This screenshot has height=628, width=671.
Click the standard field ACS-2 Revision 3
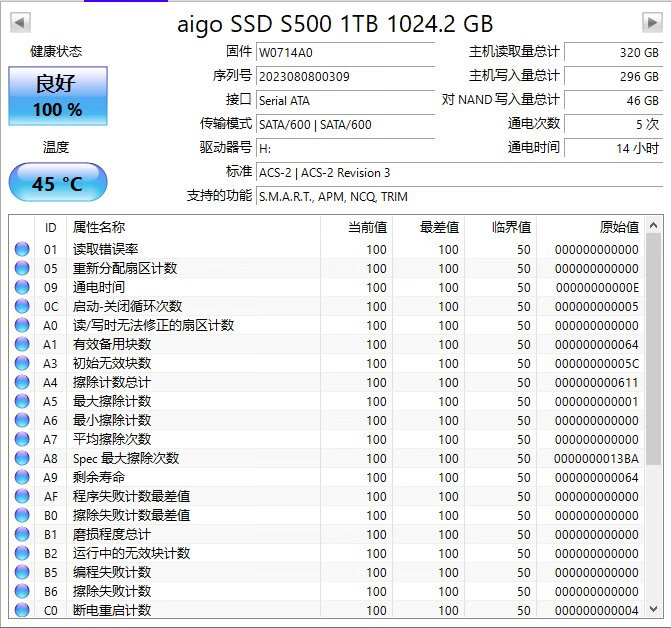click(x=459, y=172)
